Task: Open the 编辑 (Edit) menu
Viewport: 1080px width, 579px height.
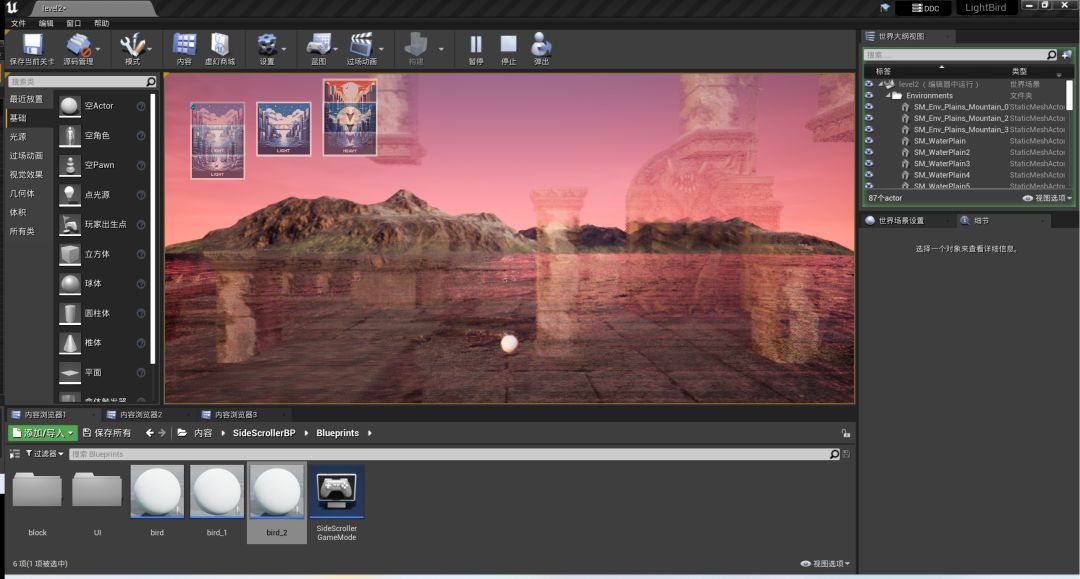Action: 46,23
